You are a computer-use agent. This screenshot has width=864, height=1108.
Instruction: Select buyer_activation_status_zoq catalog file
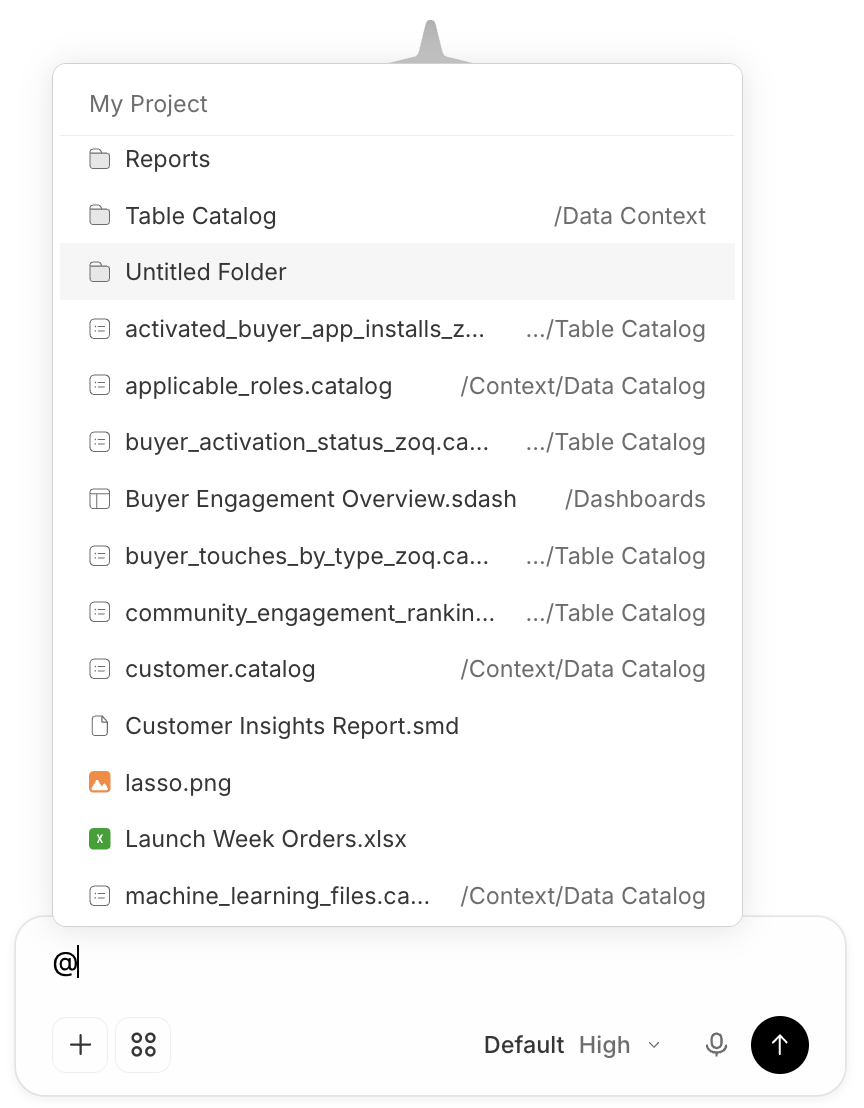397,442
